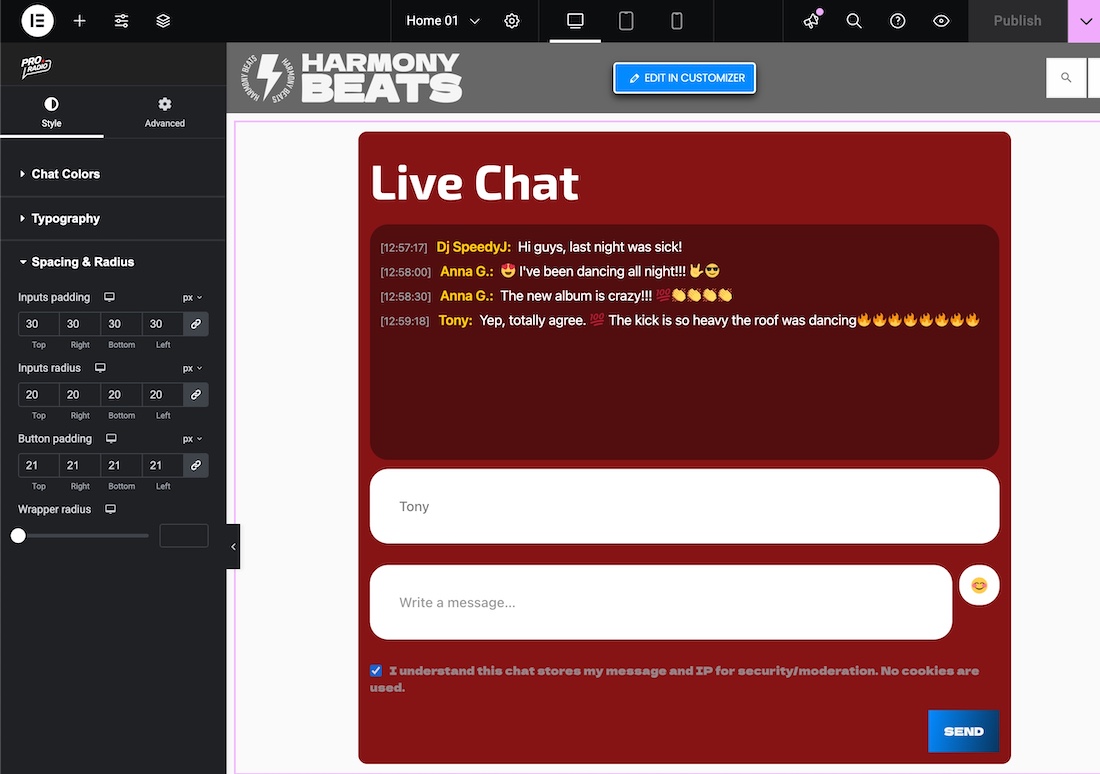Viewport: 1100px width, 774px height.
Task: Toggle linked values for Button padding
Action: click(196, 465)
